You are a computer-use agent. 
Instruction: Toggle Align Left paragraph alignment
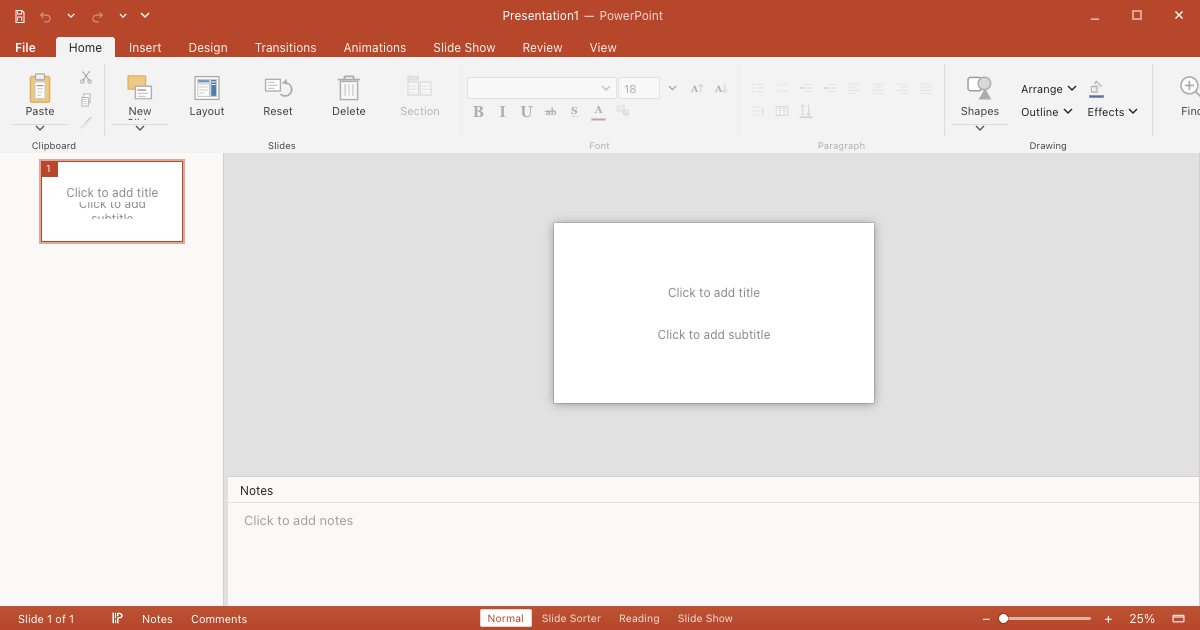point(853,88)
